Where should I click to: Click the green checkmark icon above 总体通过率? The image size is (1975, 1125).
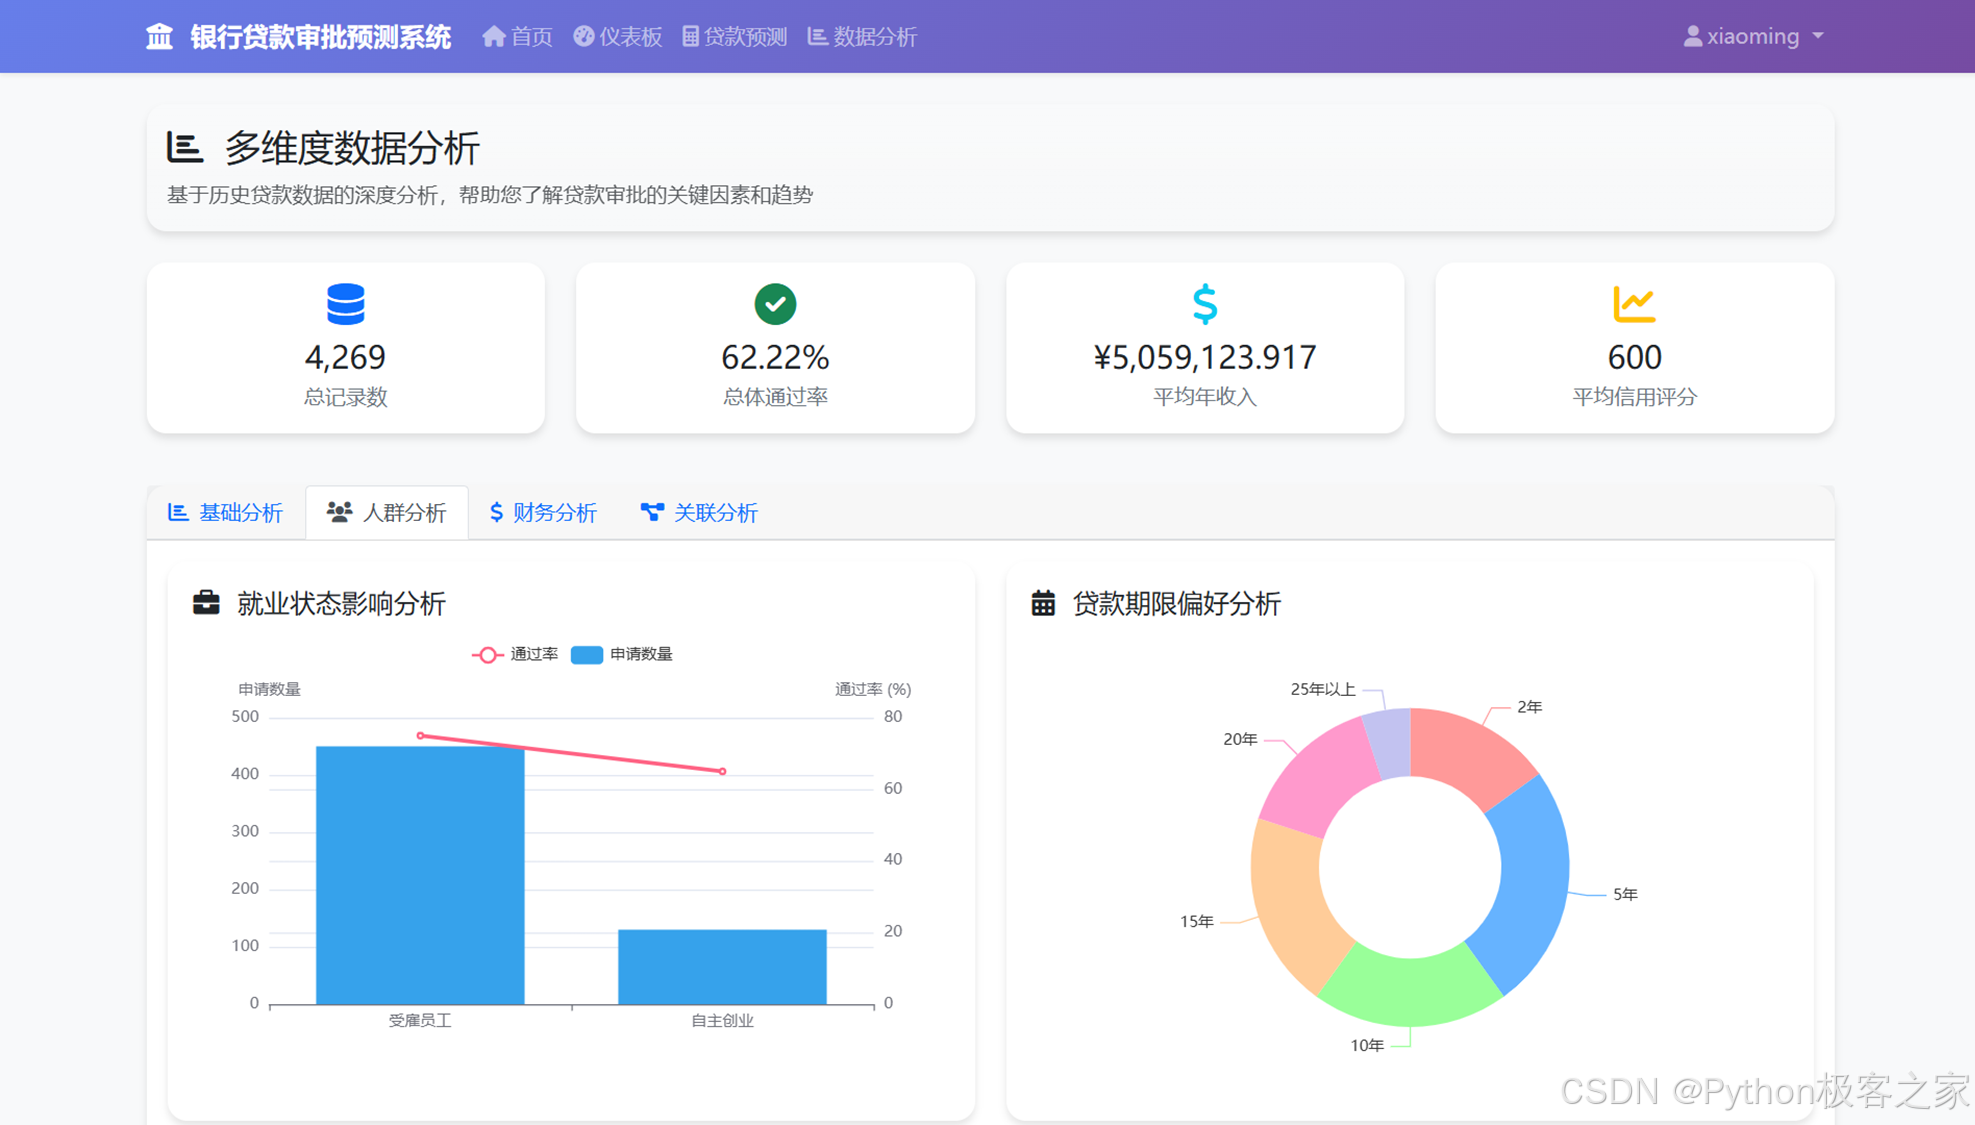(775, 304)
